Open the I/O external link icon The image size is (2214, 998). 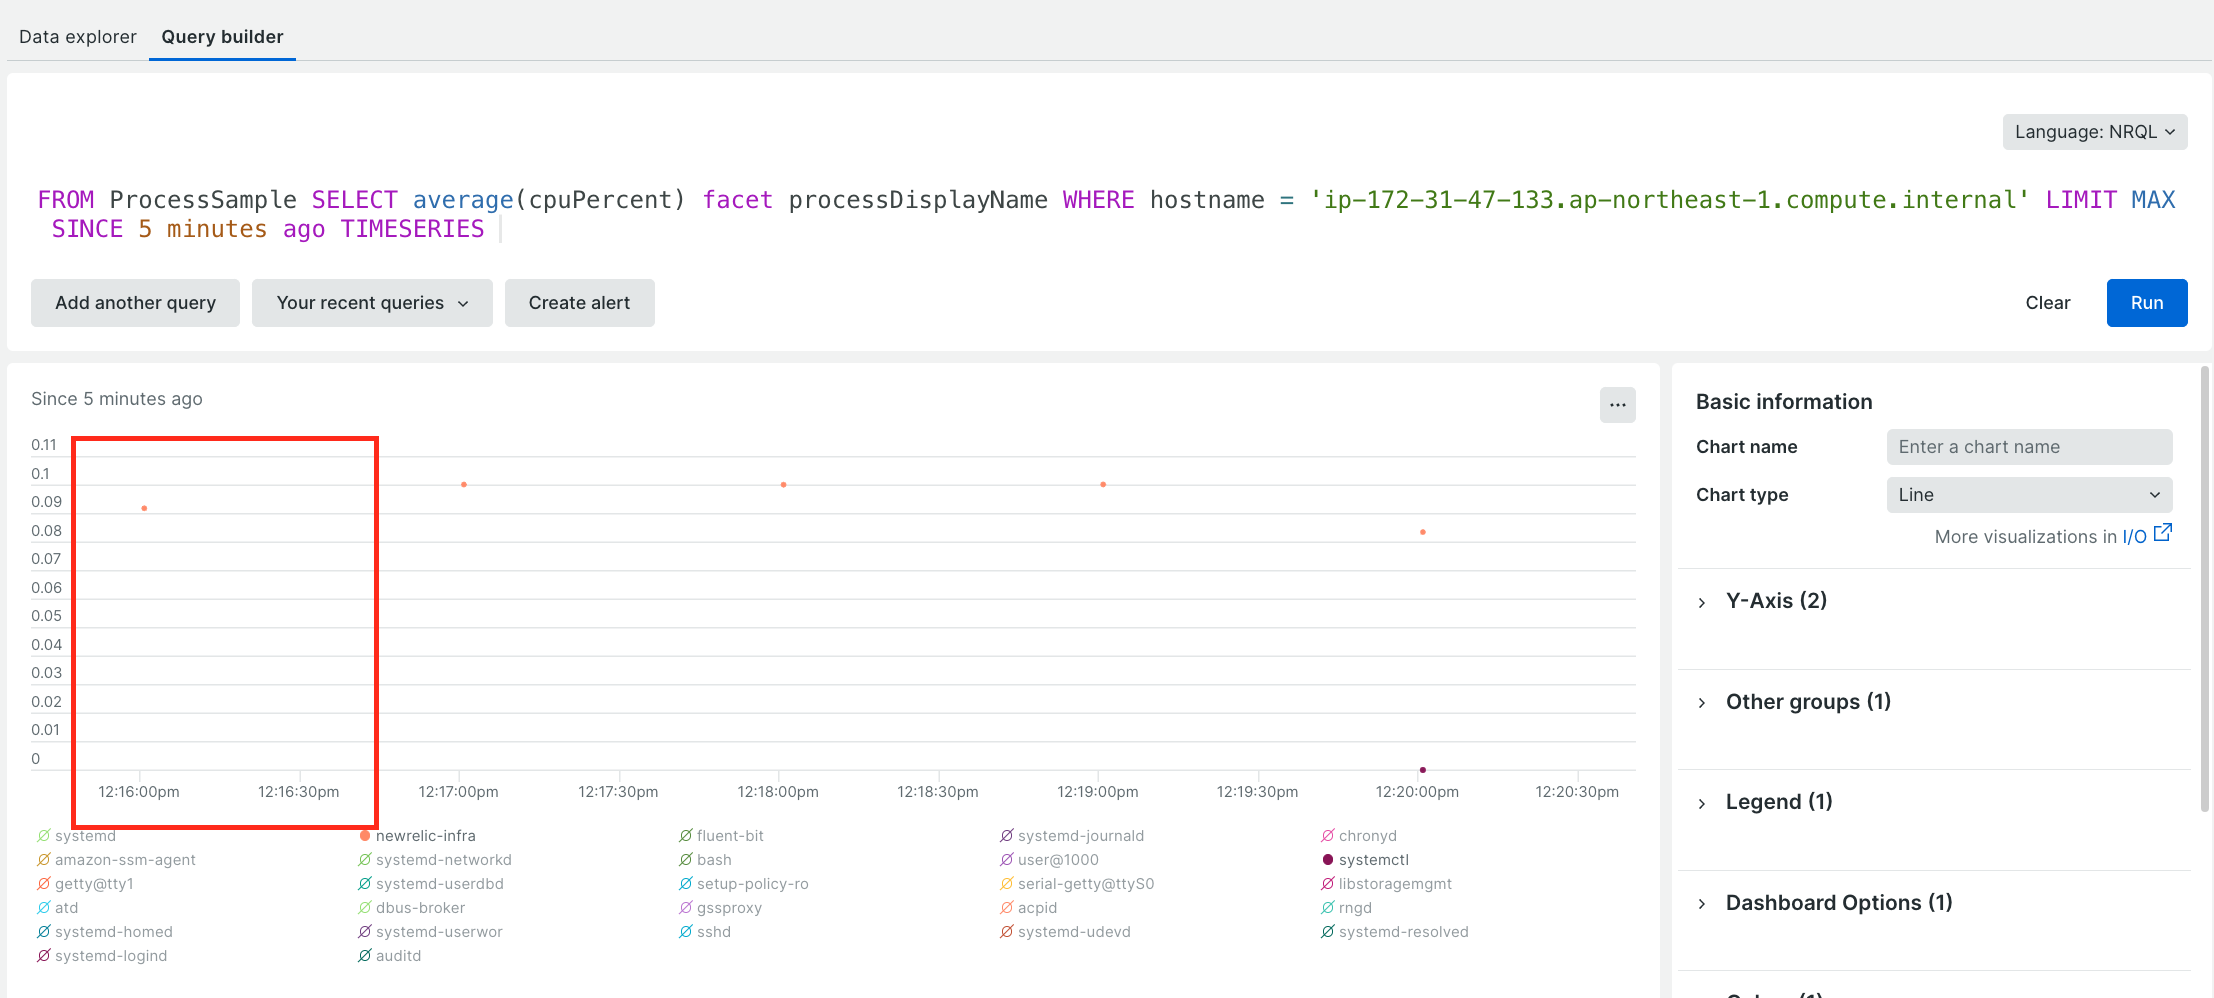coord(2163,533)
